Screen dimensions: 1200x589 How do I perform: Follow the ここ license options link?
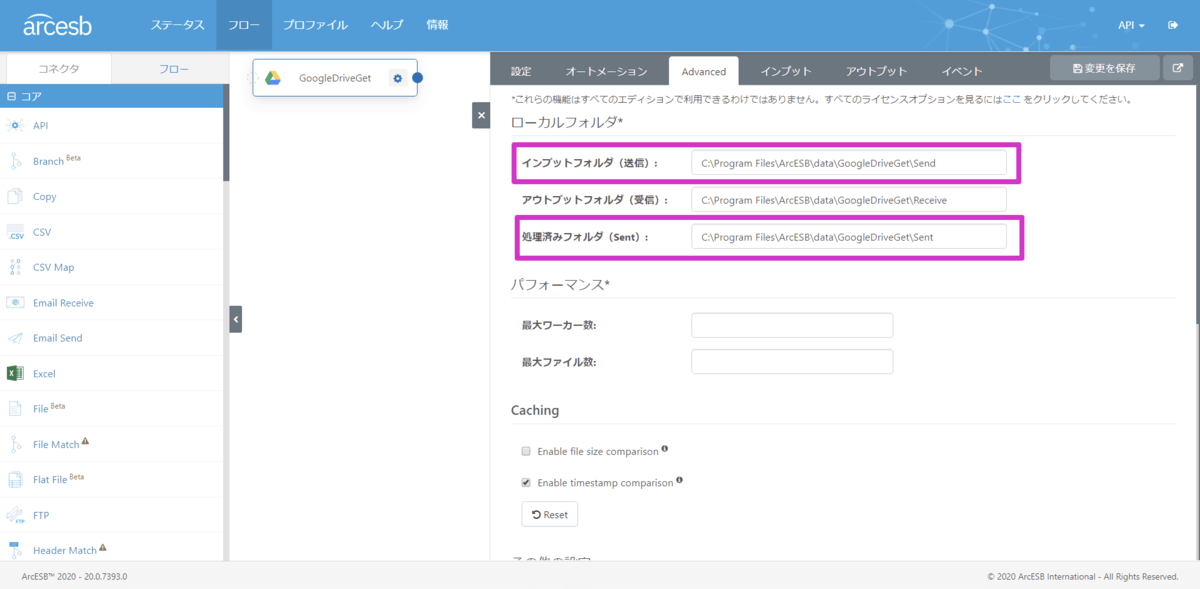[1011, 100]
